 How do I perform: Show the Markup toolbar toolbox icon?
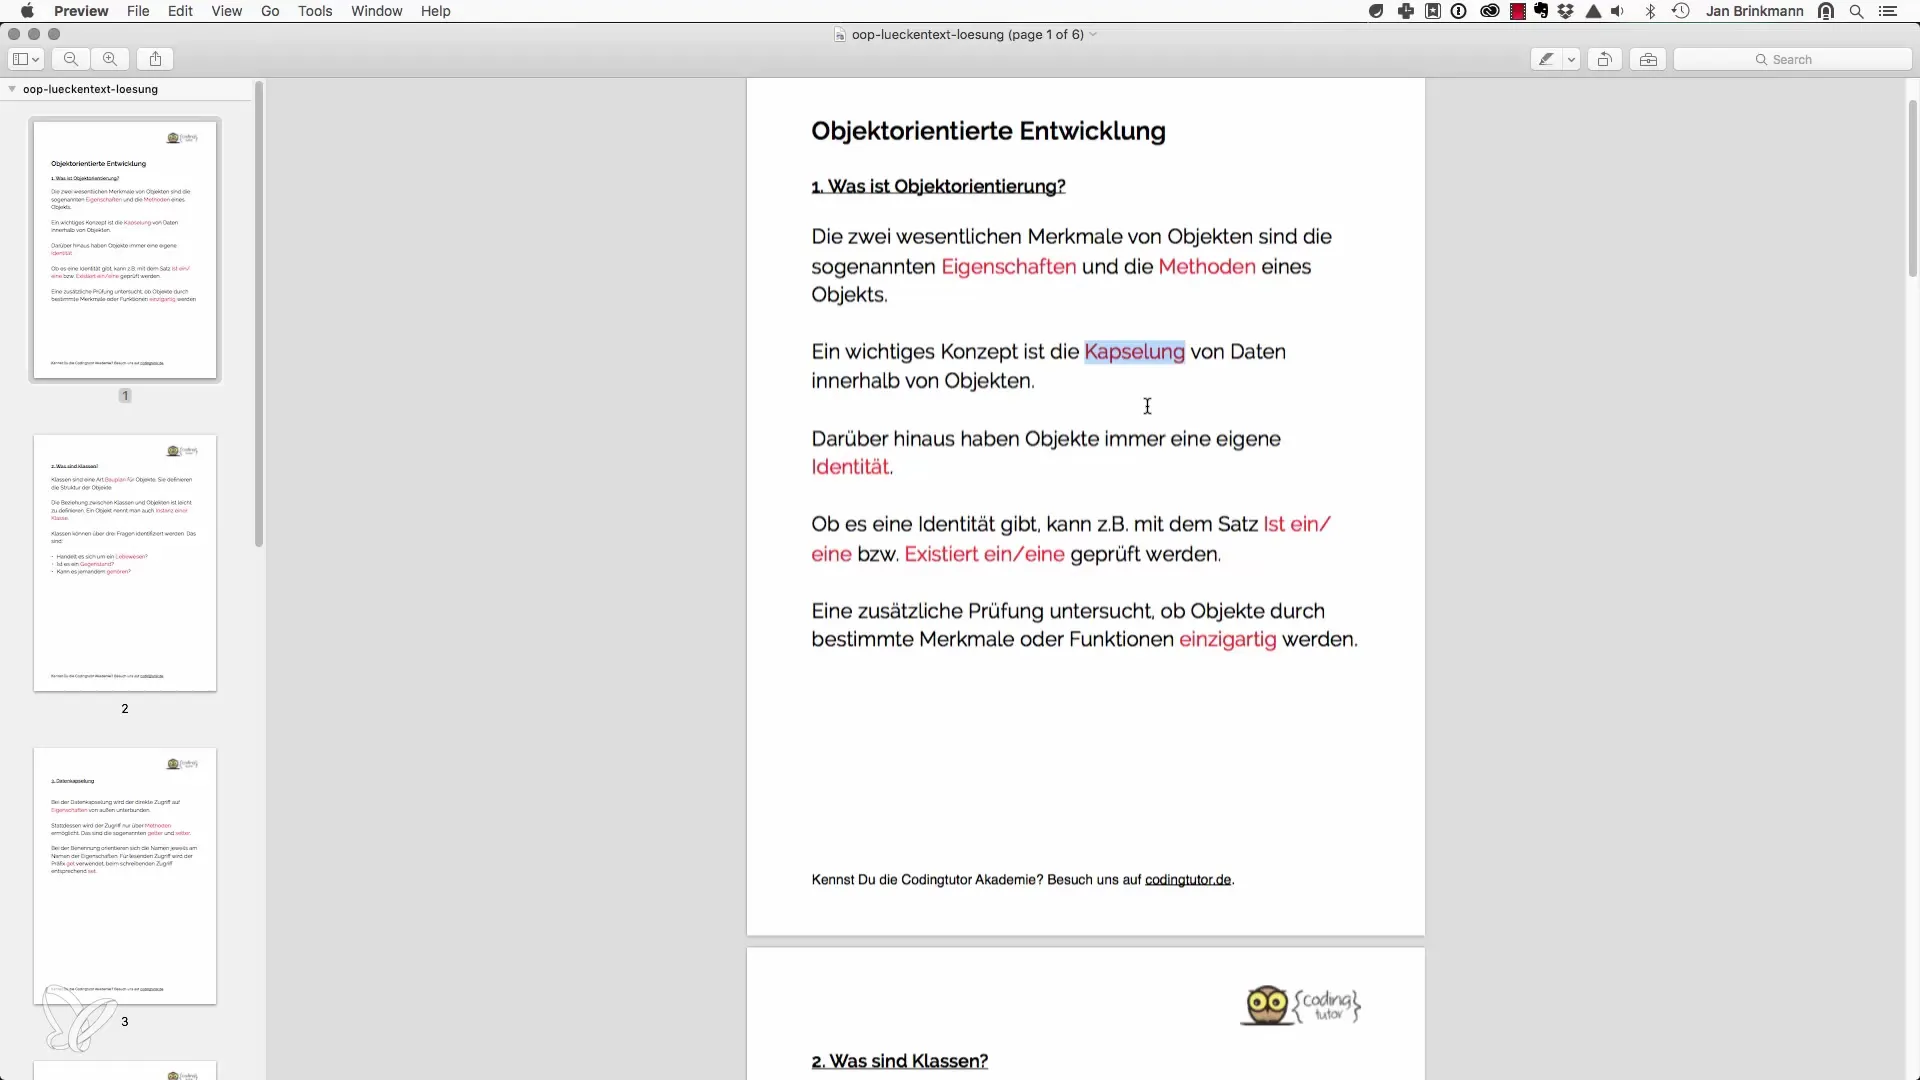[1648, 59]
